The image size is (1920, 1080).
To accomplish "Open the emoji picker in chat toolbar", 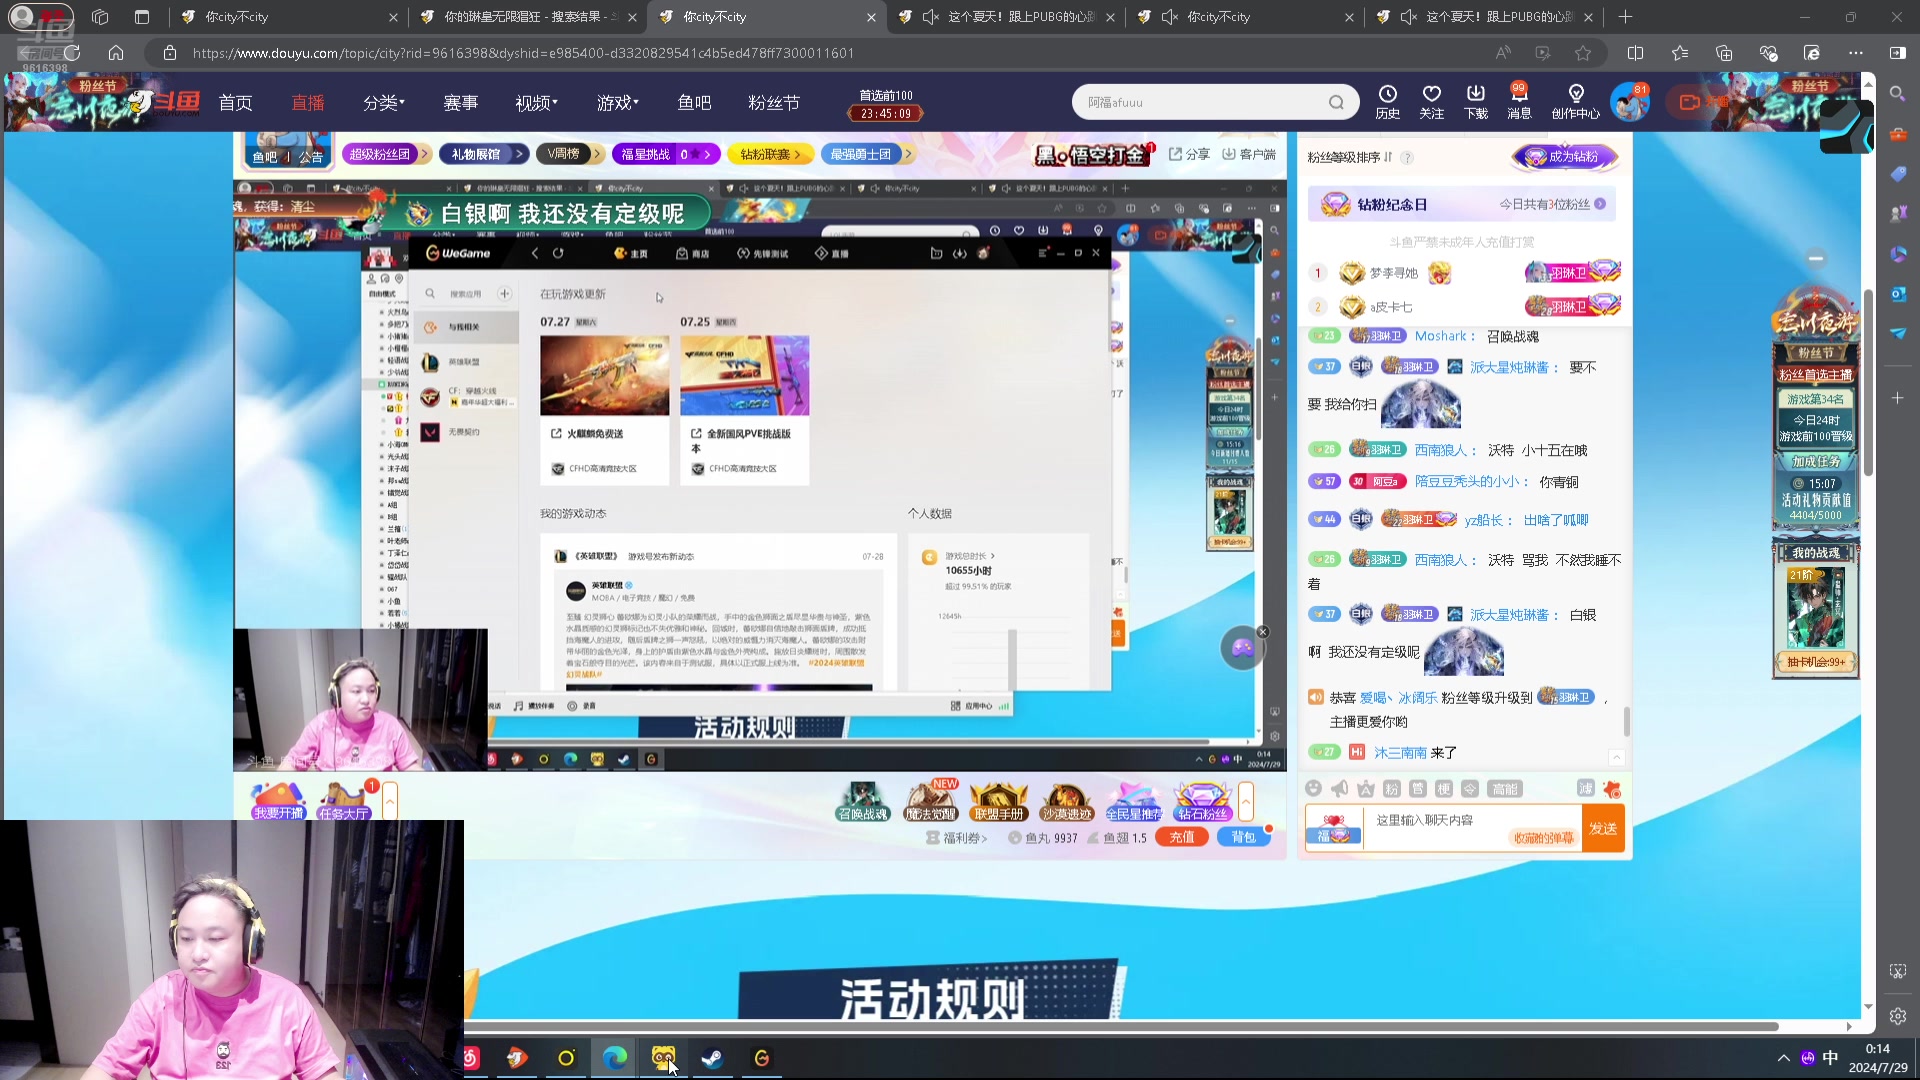I will click(x=1314, y=788).
